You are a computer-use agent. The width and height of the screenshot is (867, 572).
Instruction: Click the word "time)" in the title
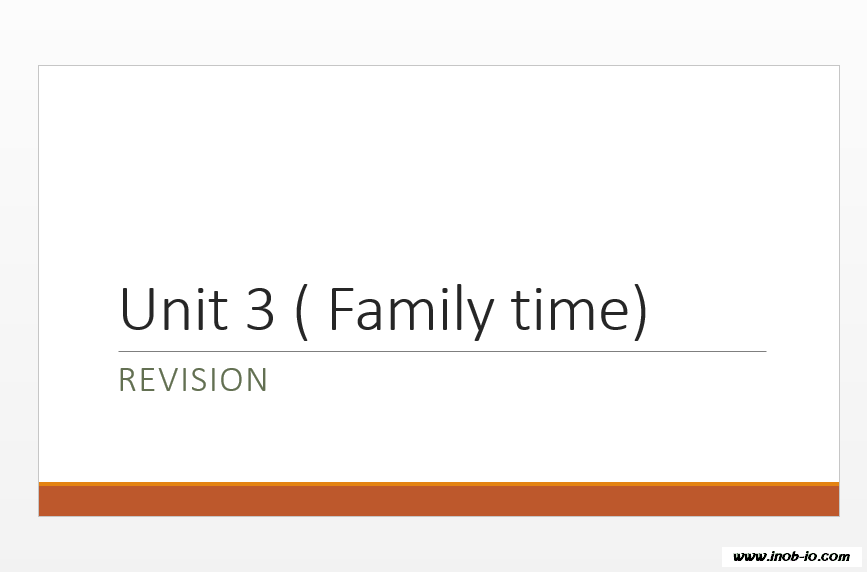pyautogui.click(x=579, y=309)
